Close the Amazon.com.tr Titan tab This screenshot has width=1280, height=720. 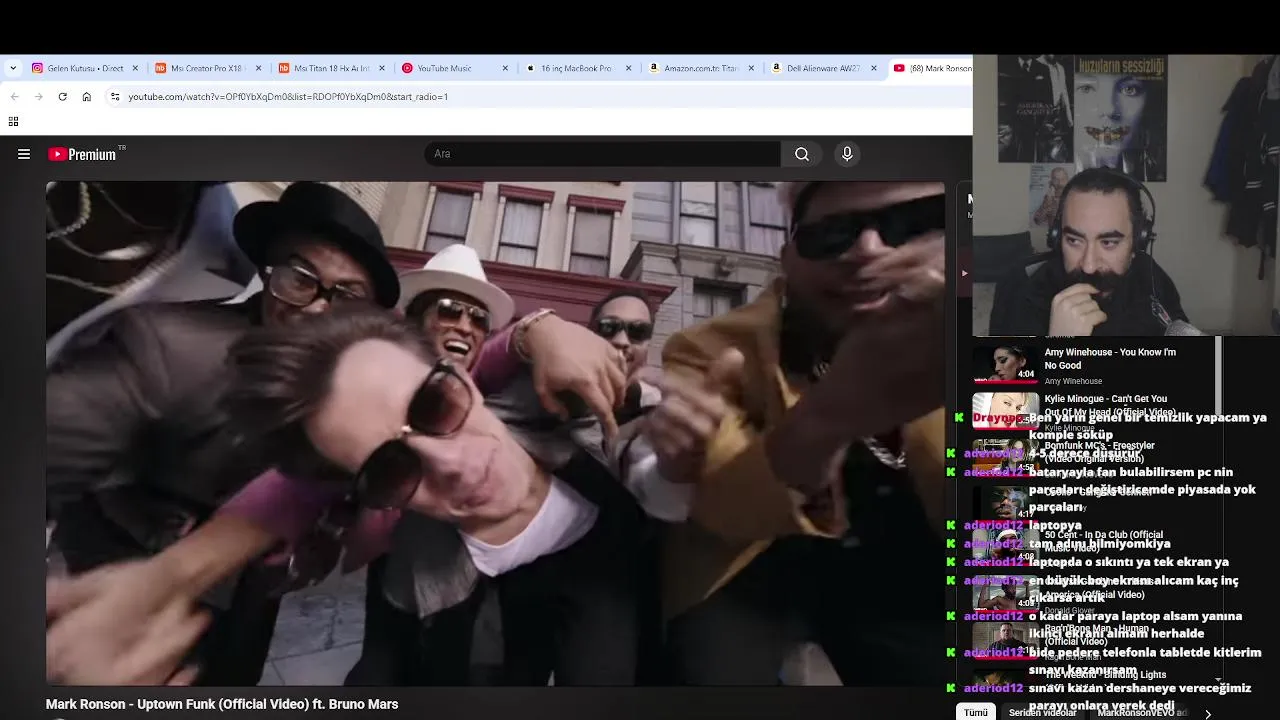point(752,68)
